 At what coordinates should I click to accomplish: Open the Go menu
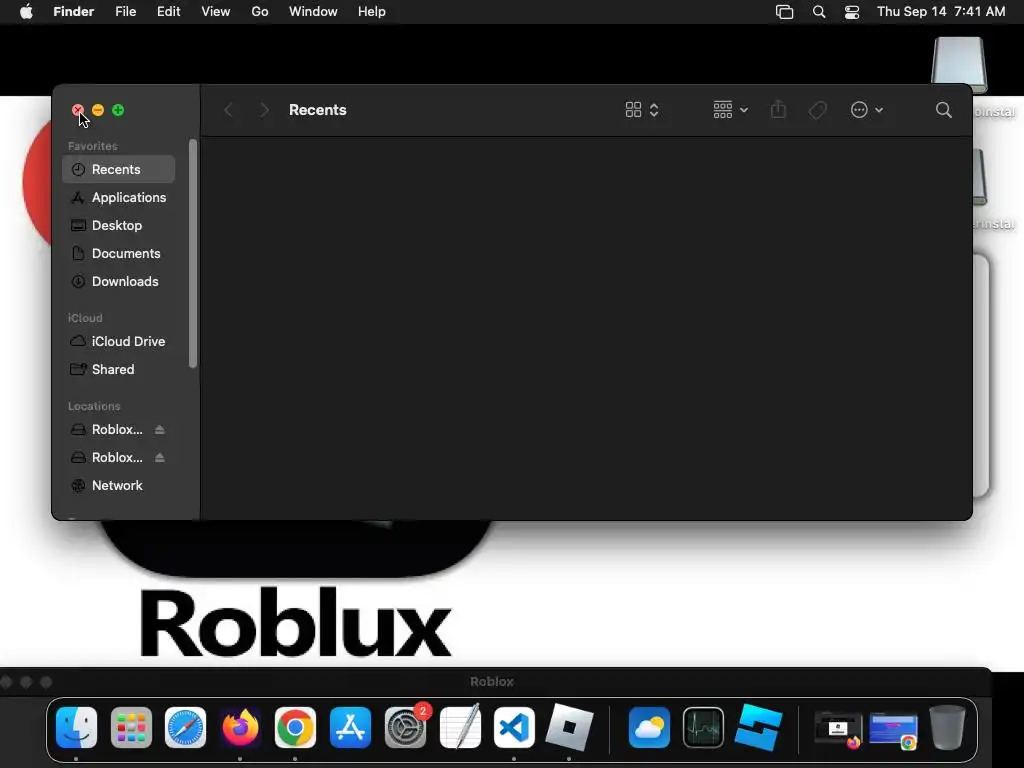coord(260,12)
